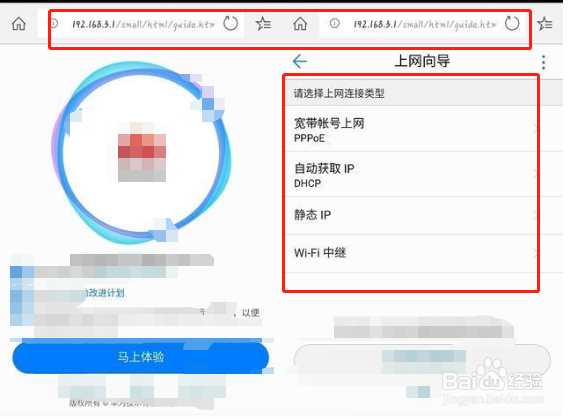This screenshot has height=419, width=577.
Task: Choose the Wi-Fi 中继 option
Action: point(424,253)
